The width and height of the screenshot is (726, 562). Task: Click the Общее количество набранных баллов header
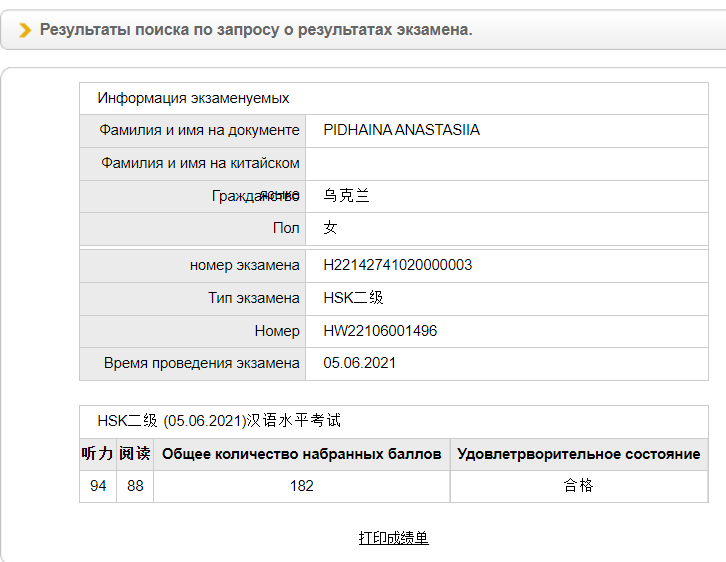click(301, 454)
